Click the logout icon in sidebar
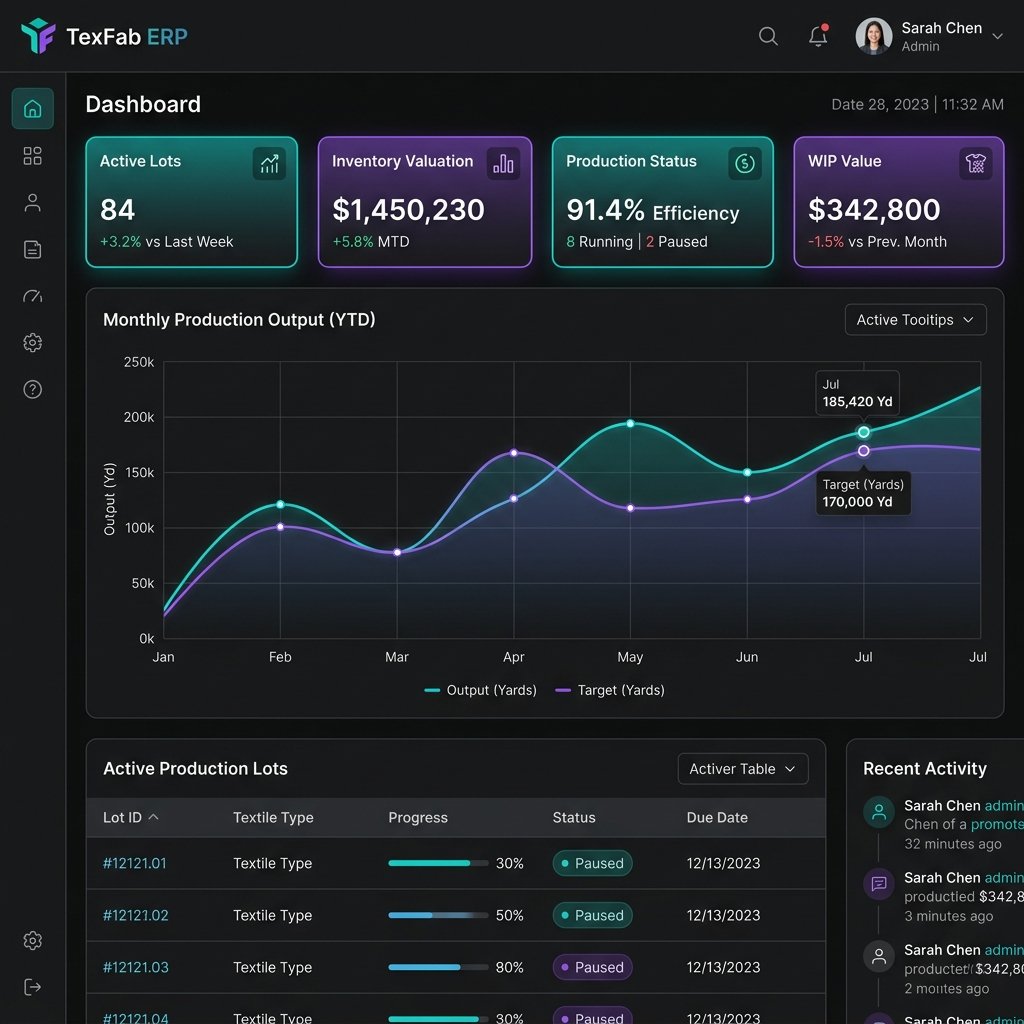The image size is (1024, 1024). (x=33, y=987)
